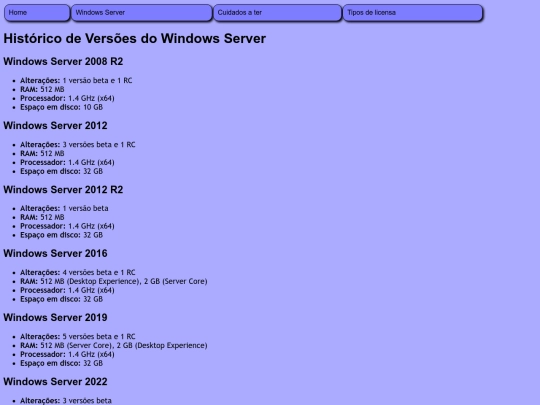The image size is (540, 405).
Task: Click the Windows Server 2019 heading
Action: point(55,318)
